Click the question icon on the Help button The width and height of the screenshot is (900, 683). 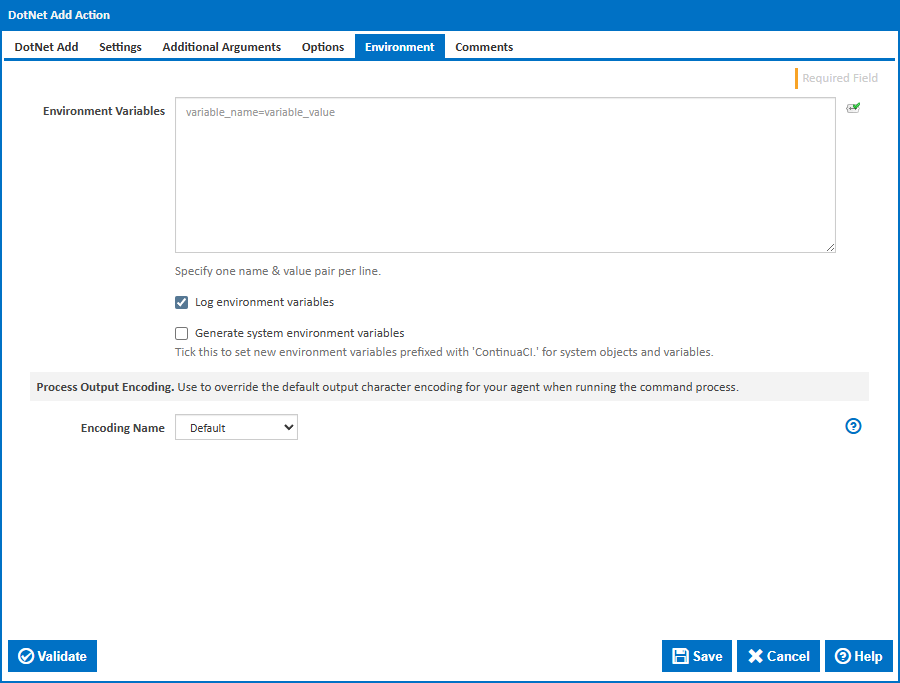click(x=843, y=656)
